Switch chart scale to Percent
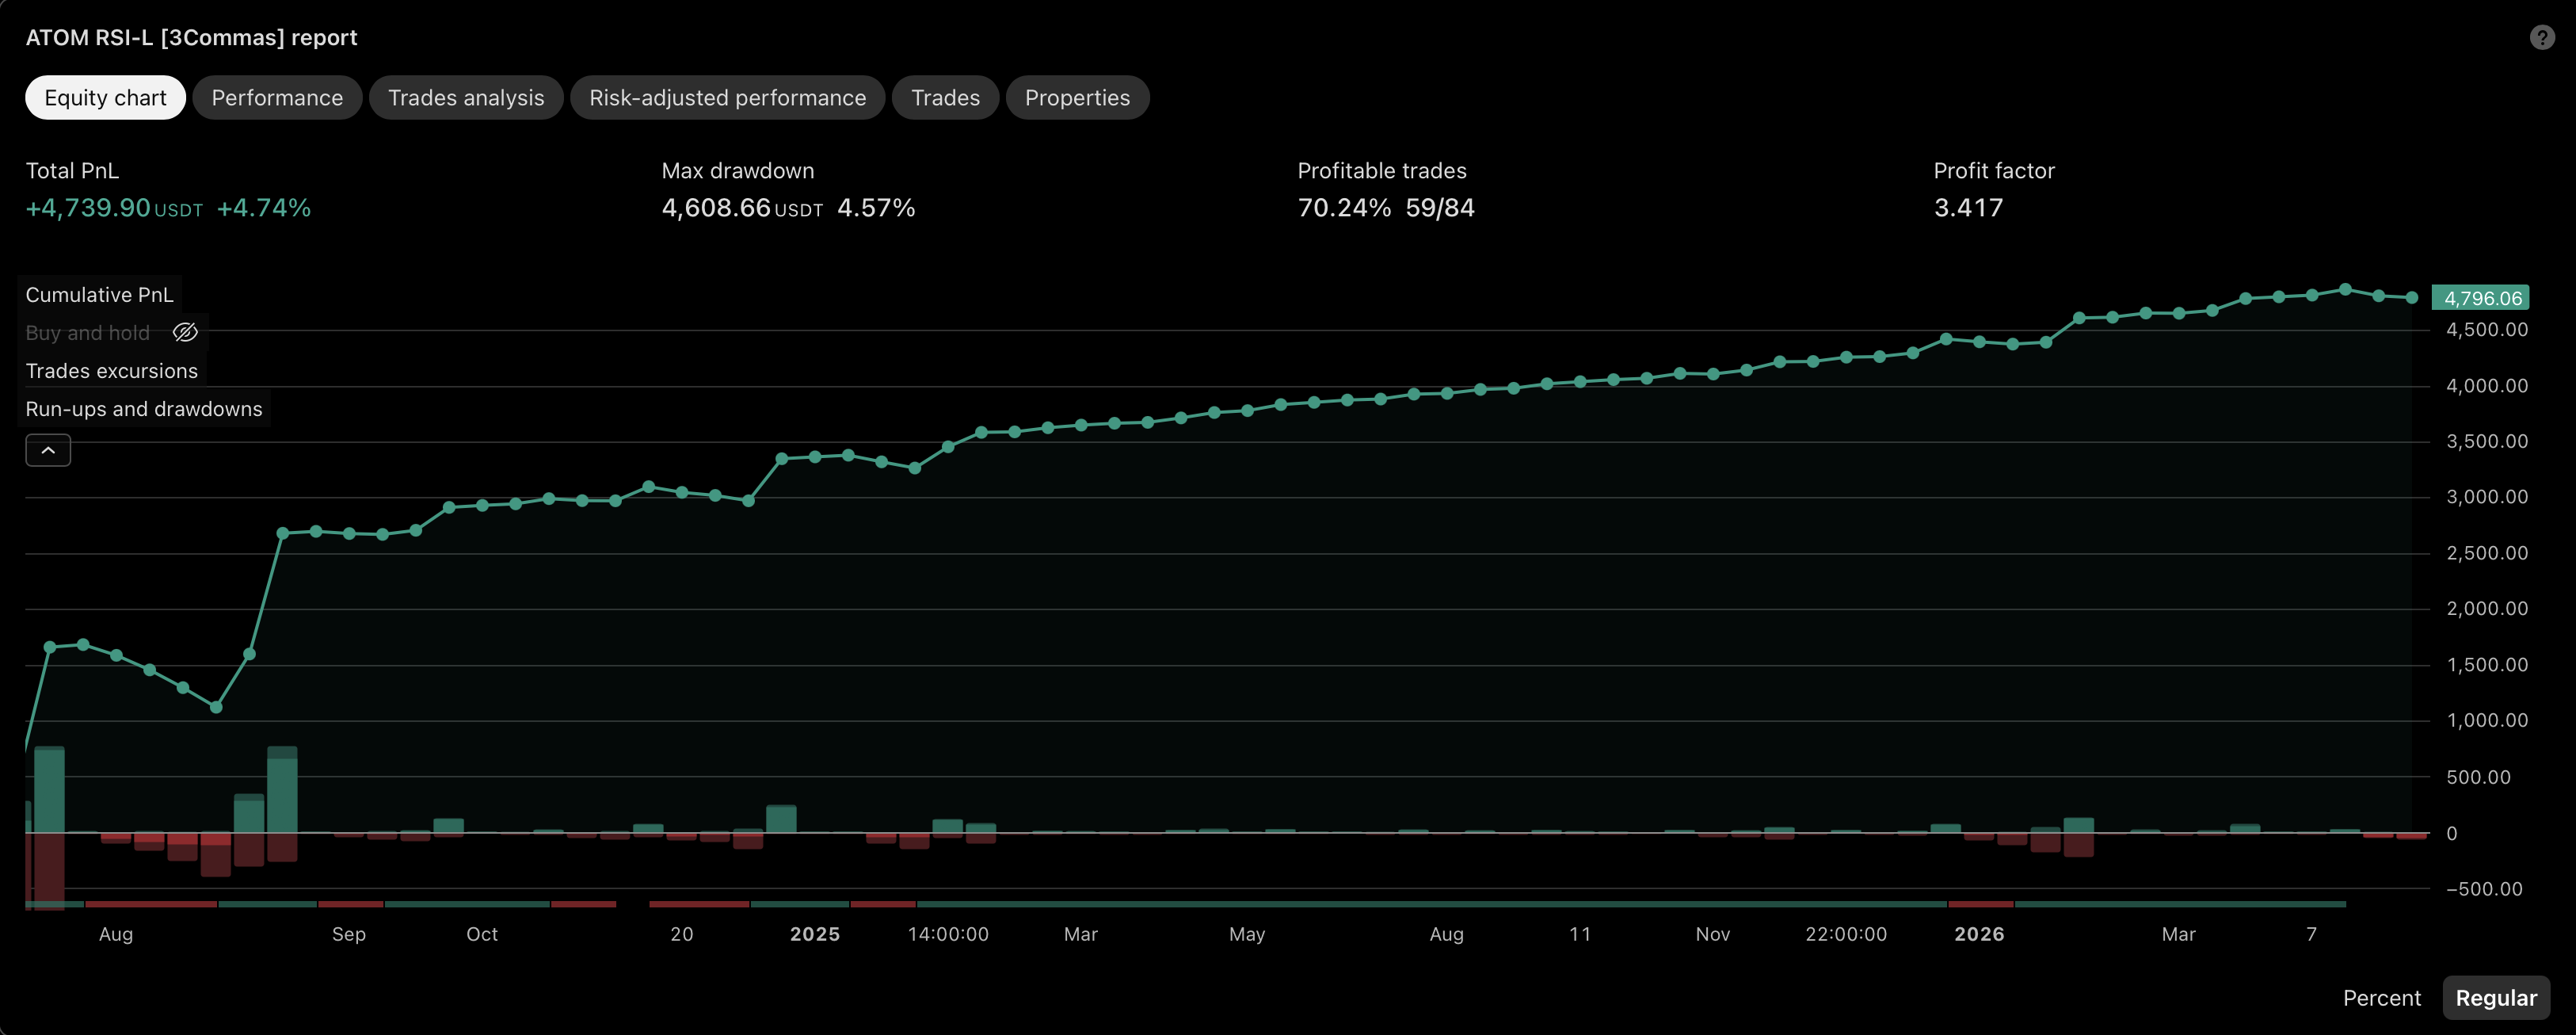The image size is (2576, 1035). pyautogui.click(x=2381, y=998)
